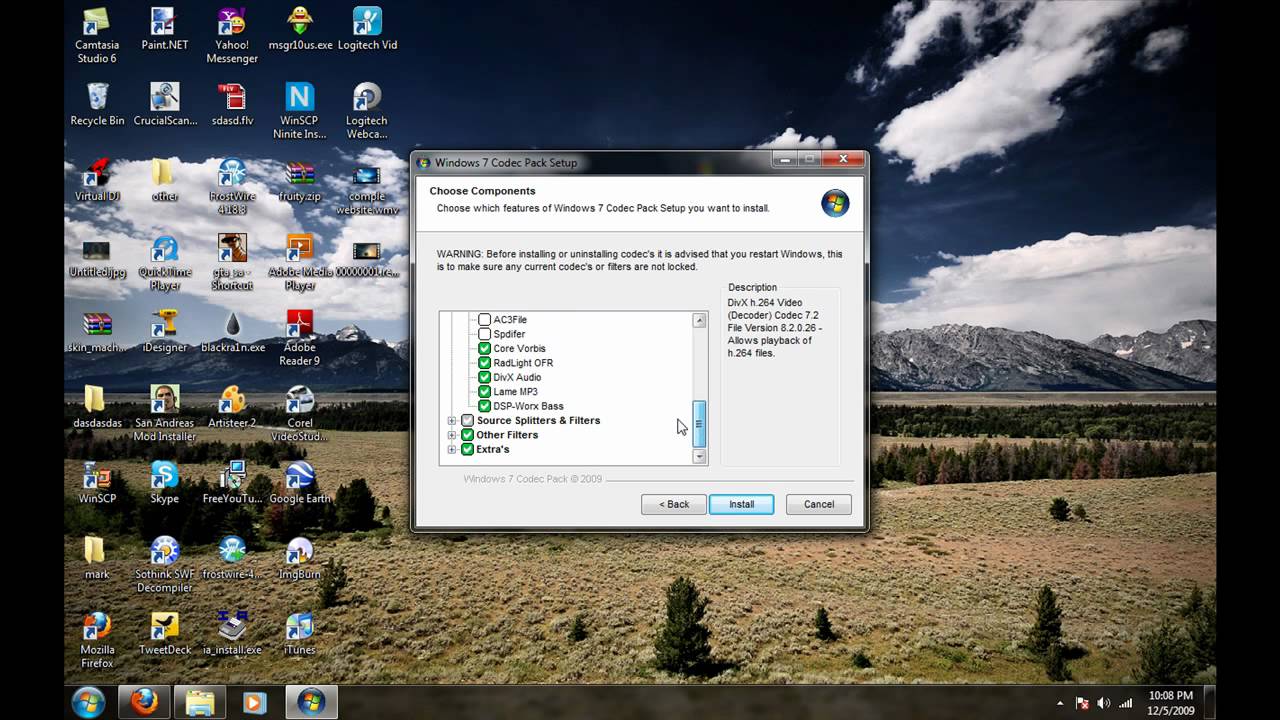Select the WinSCP Ninite installer icon
The width and height of the screenshot is (1280, 720).
pos(300,111)
